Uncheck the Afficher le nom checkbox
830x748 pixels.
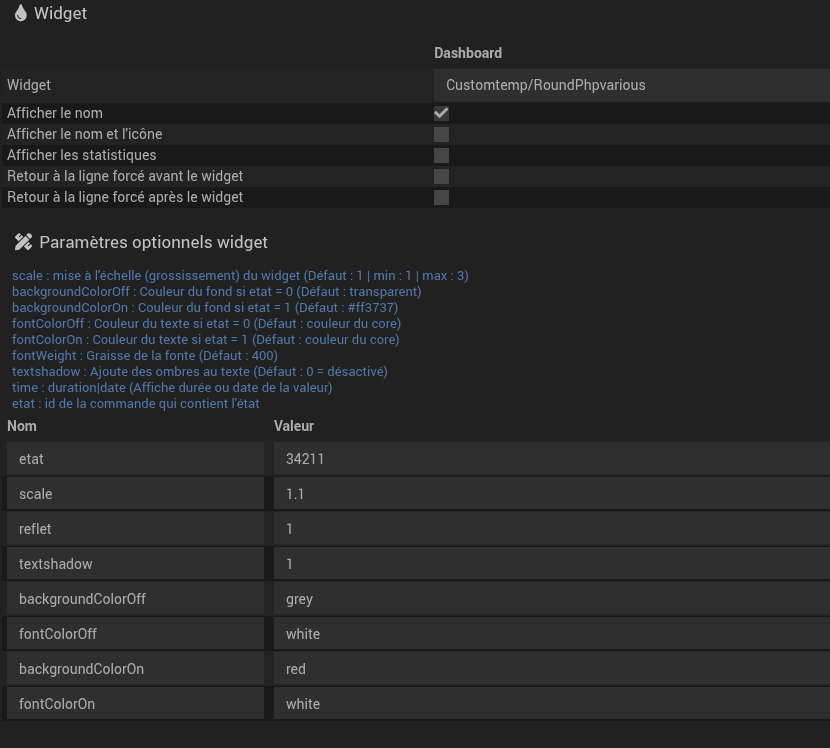[441, 113]
